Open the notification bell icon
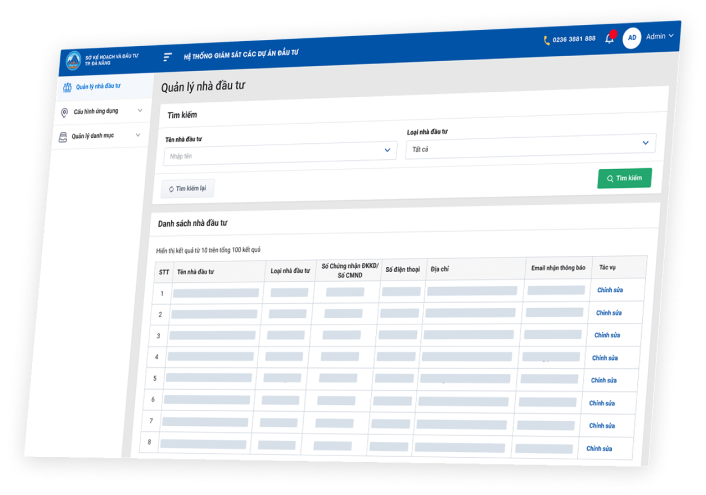The width and height of the screenshot is (706, 495). point(610,39)
